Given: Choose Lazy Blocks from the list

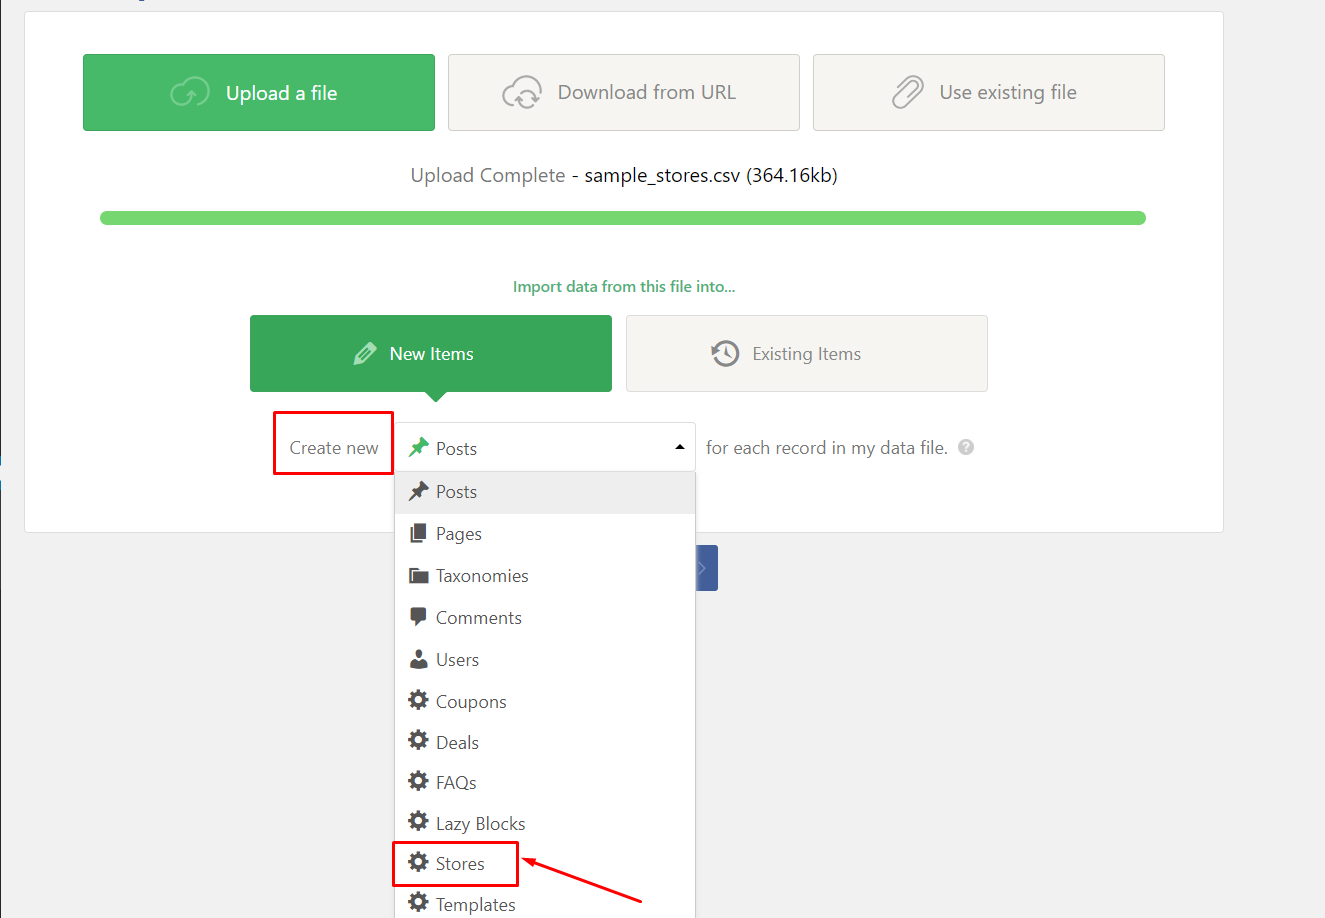Looking at the screenshot, I should click(x=480, y=824).
